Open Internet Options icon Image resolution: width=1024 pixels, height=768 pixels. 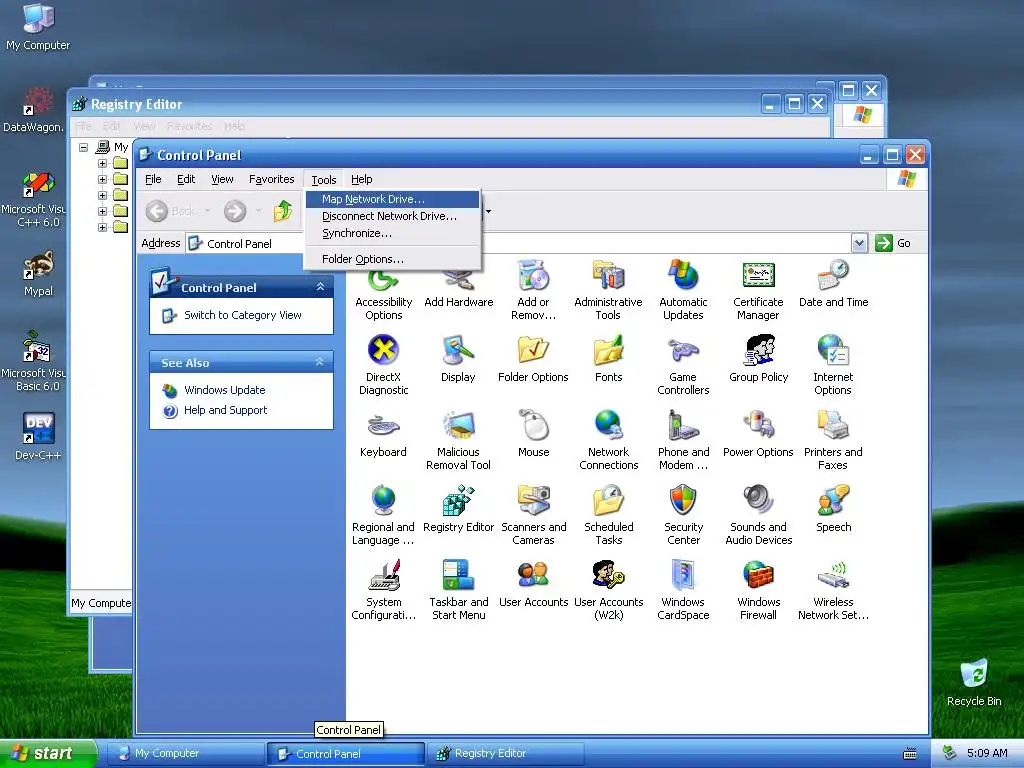click(x=833, y=366)
